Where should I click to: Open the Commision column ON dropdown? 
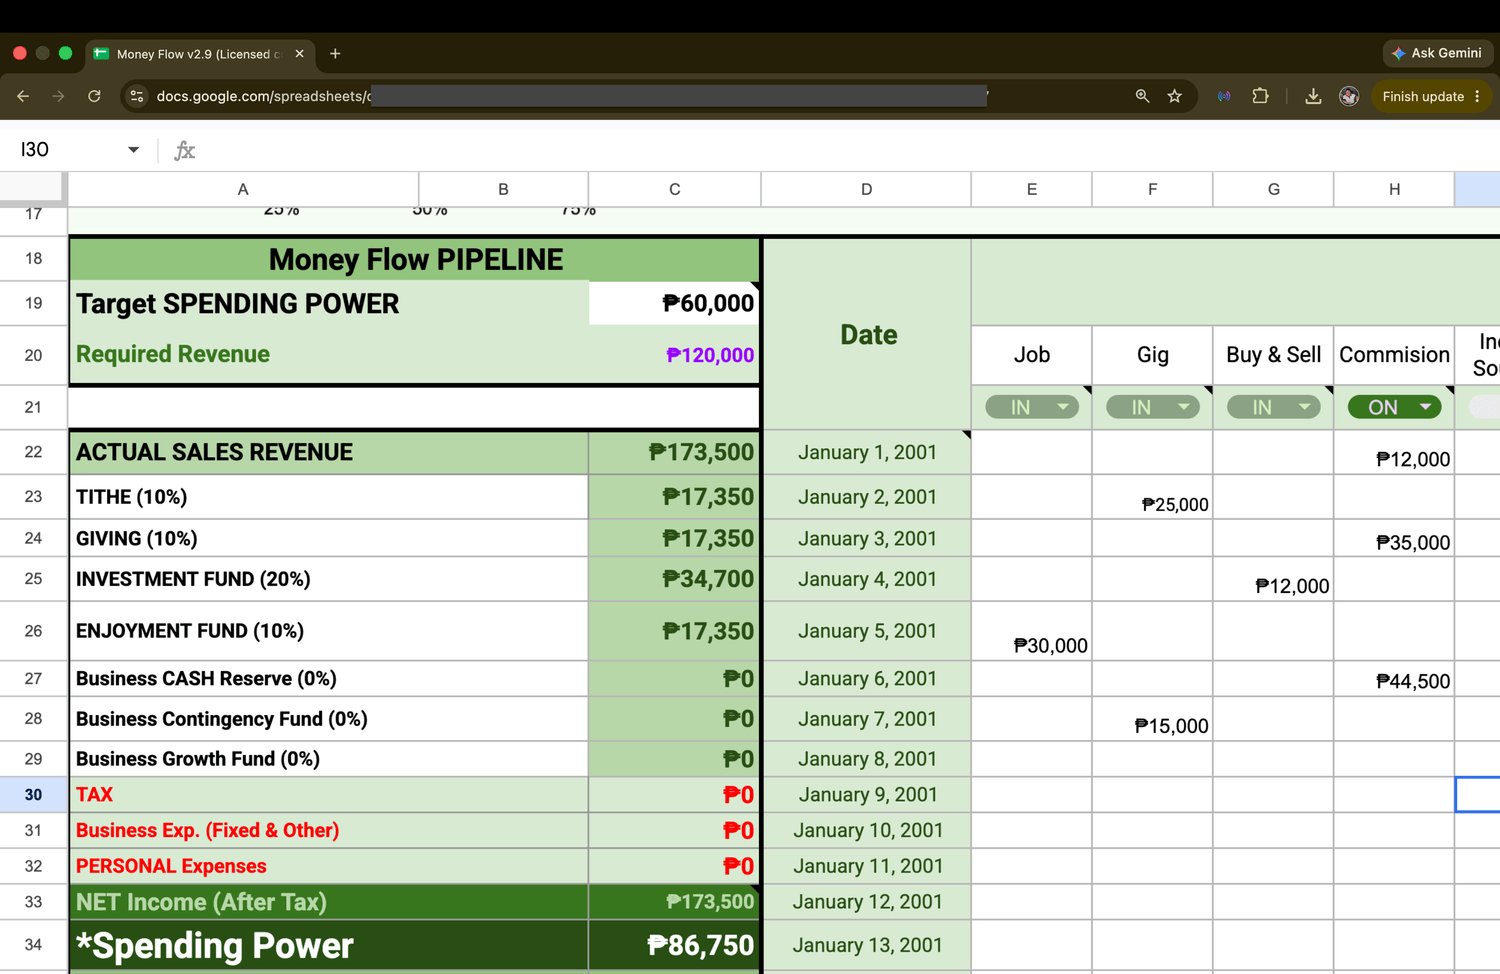pos(1394,407)
